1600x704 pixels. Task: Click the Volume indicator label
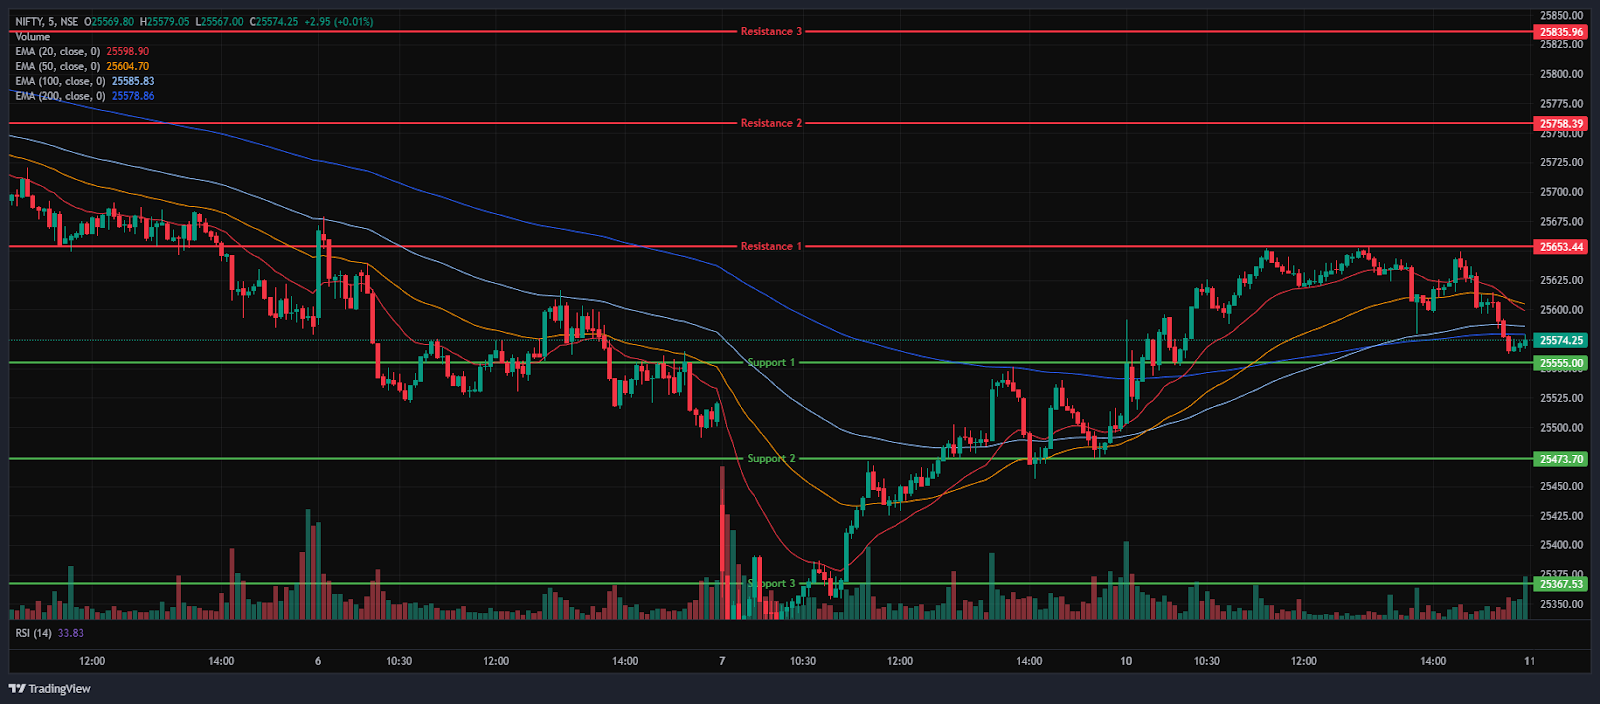click(x=32, y=36)
